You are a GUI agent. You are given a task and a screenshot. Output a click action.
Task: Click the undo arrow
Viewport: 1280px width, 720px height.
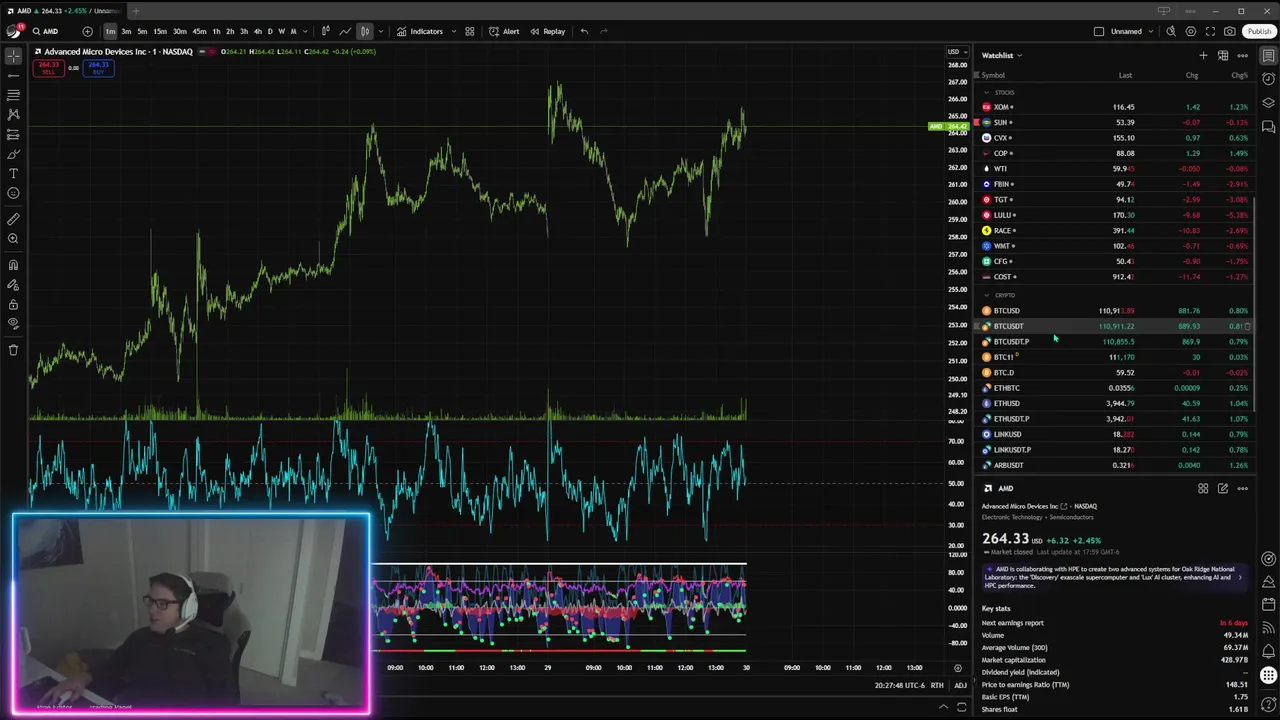[584, 31]
